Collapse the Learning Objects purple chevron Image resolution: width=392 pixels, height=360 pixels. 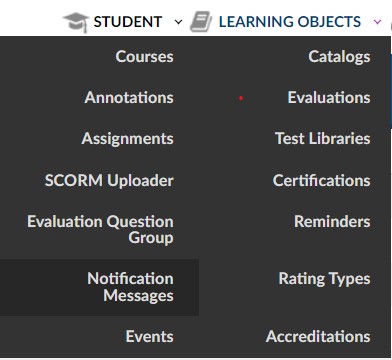pos(377,22)
